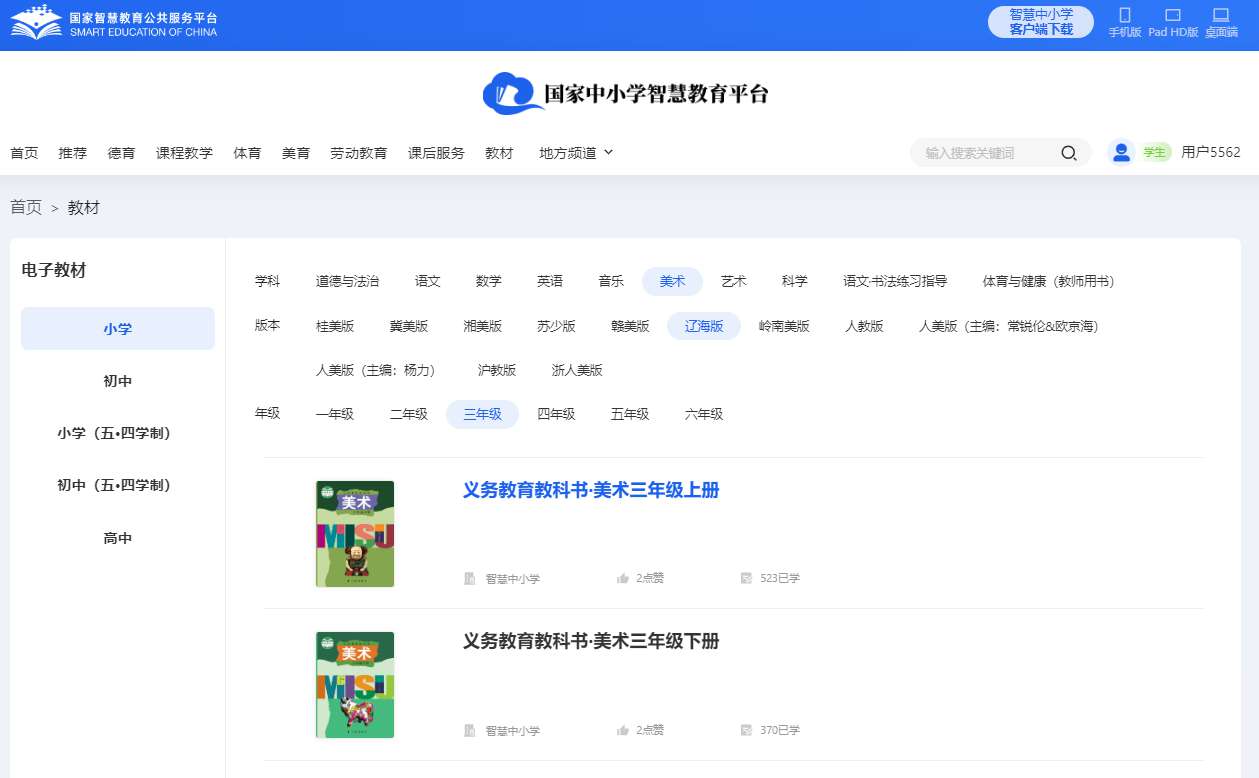Open the 体育 nav item

[x=247, y=153]
